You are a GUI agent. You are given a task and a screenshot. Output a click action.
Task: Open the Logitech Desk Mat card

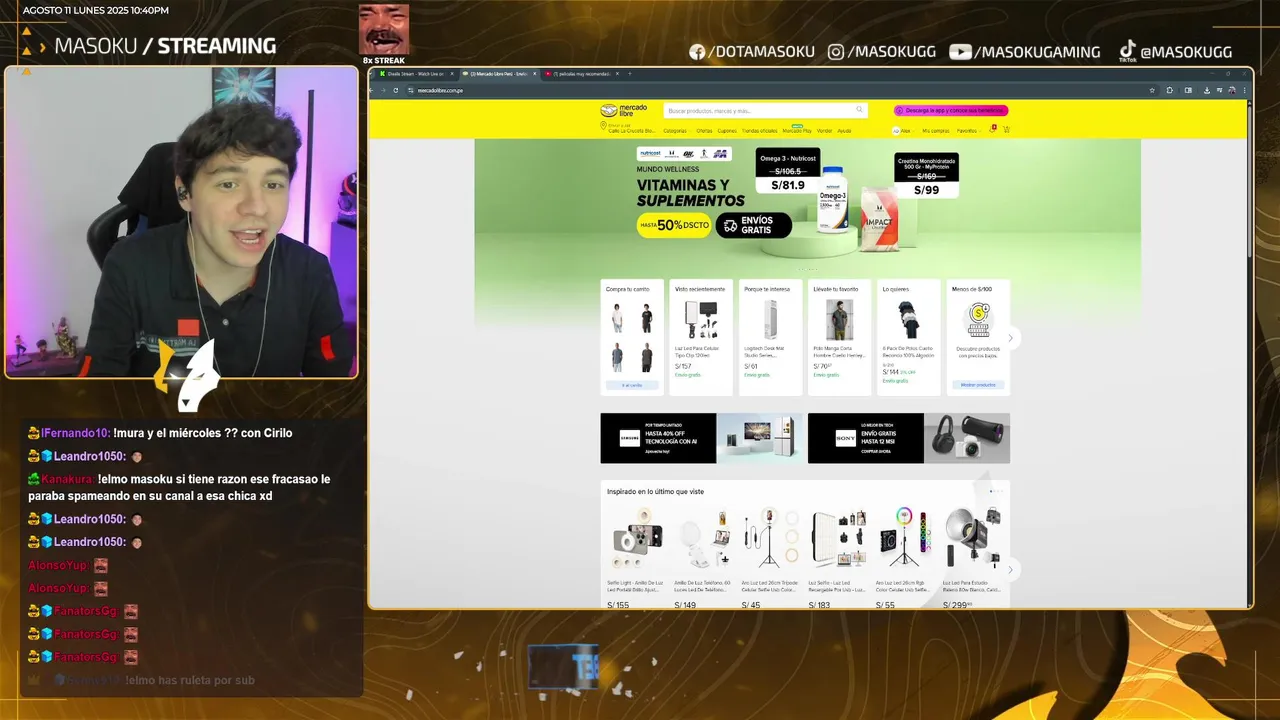(770, 337)
